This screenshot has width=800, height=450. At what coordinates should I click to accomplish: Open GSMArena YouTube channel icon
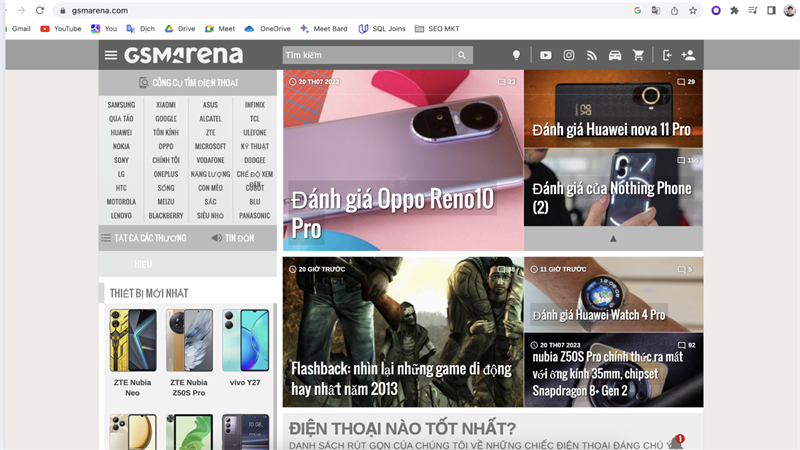[x=545, y=55]
